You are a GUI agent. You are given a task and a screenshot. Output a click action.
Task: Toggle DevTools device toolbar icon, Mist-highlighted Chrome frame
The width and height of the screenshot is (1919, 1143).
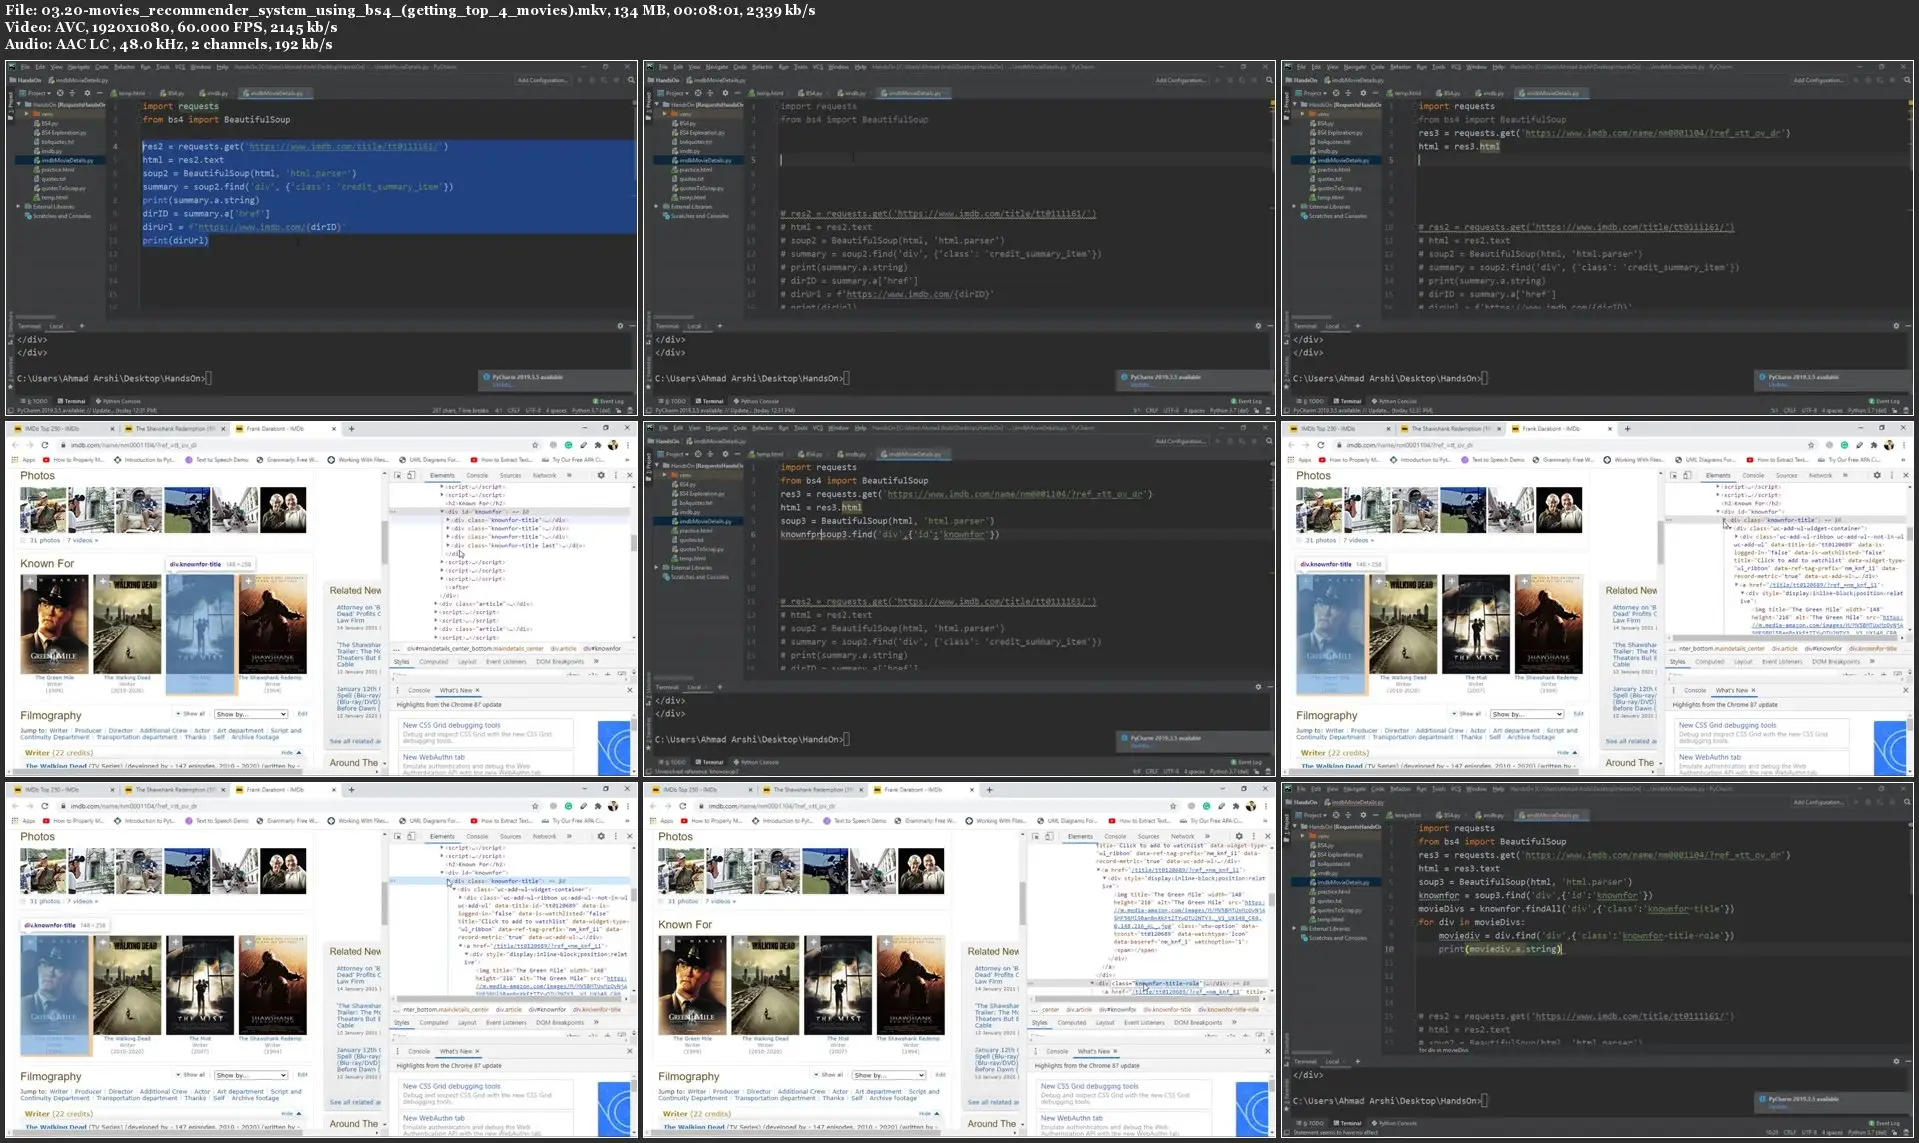[x=411, y=475]
